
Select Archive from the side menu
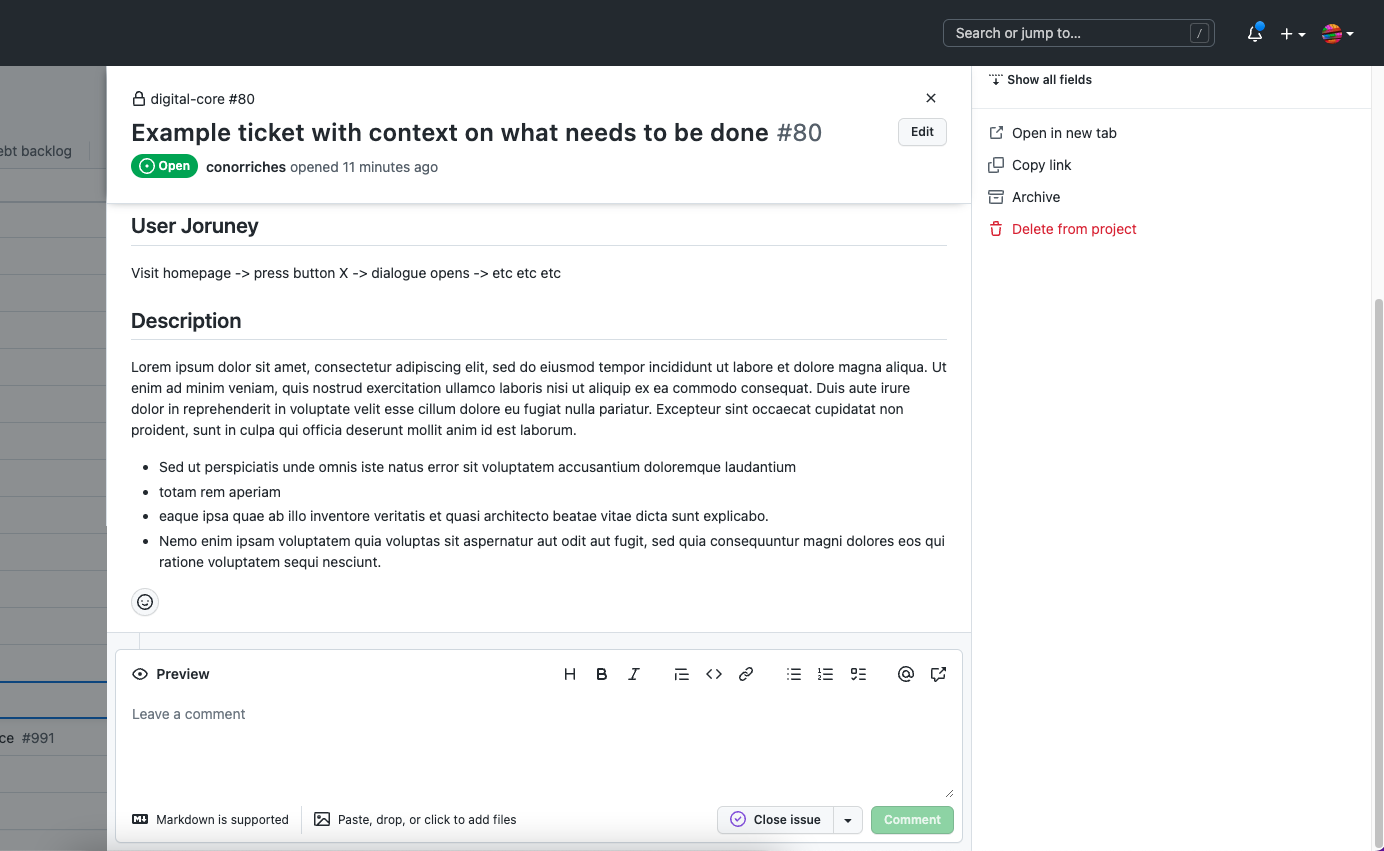(x=1035, y=197)
